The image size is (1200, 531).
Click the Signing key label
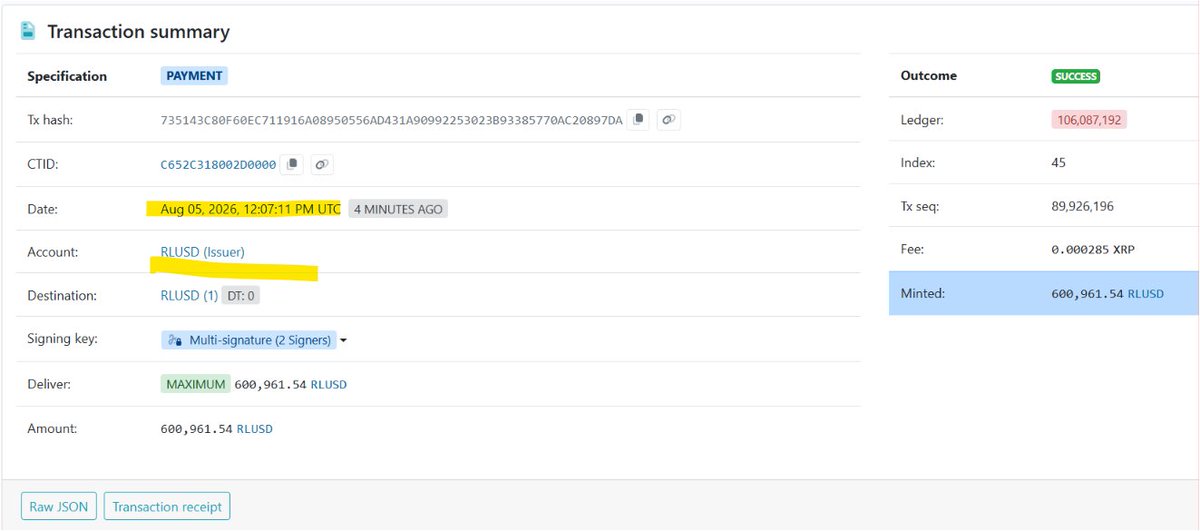[64, 340]
